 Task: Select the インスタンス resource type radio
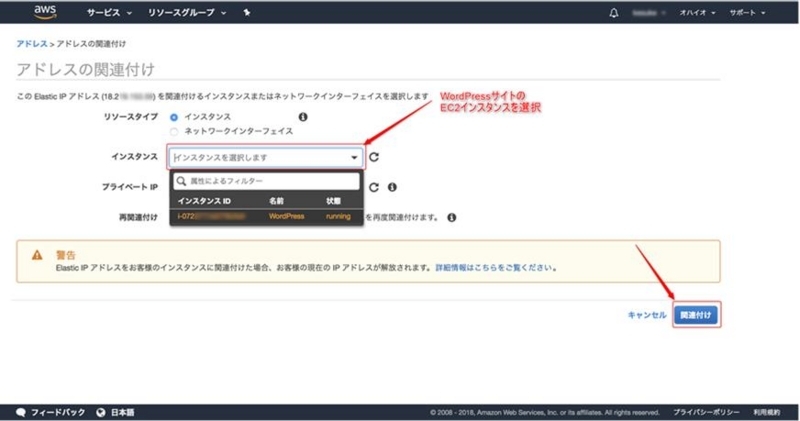coord(174,117)
